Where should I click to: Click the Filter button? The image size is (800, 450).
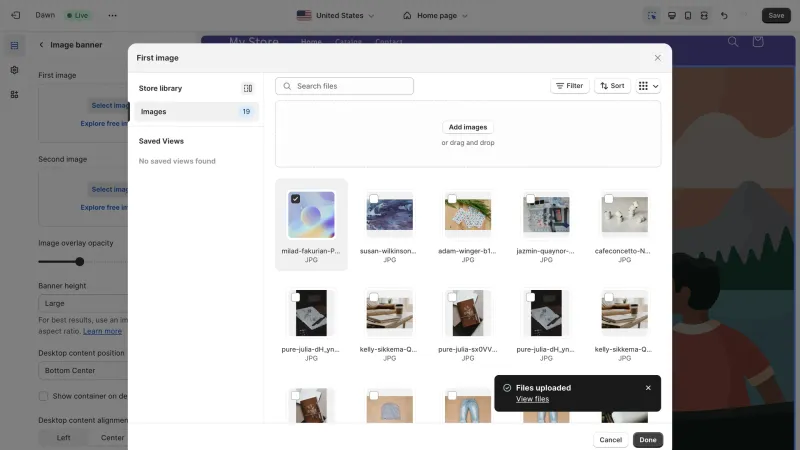[569, 86]
